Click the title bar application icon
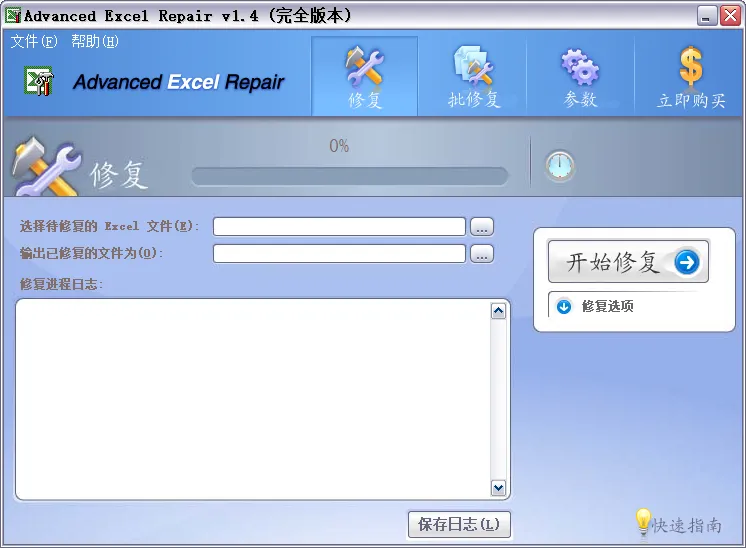 click(x=13, y=15)
